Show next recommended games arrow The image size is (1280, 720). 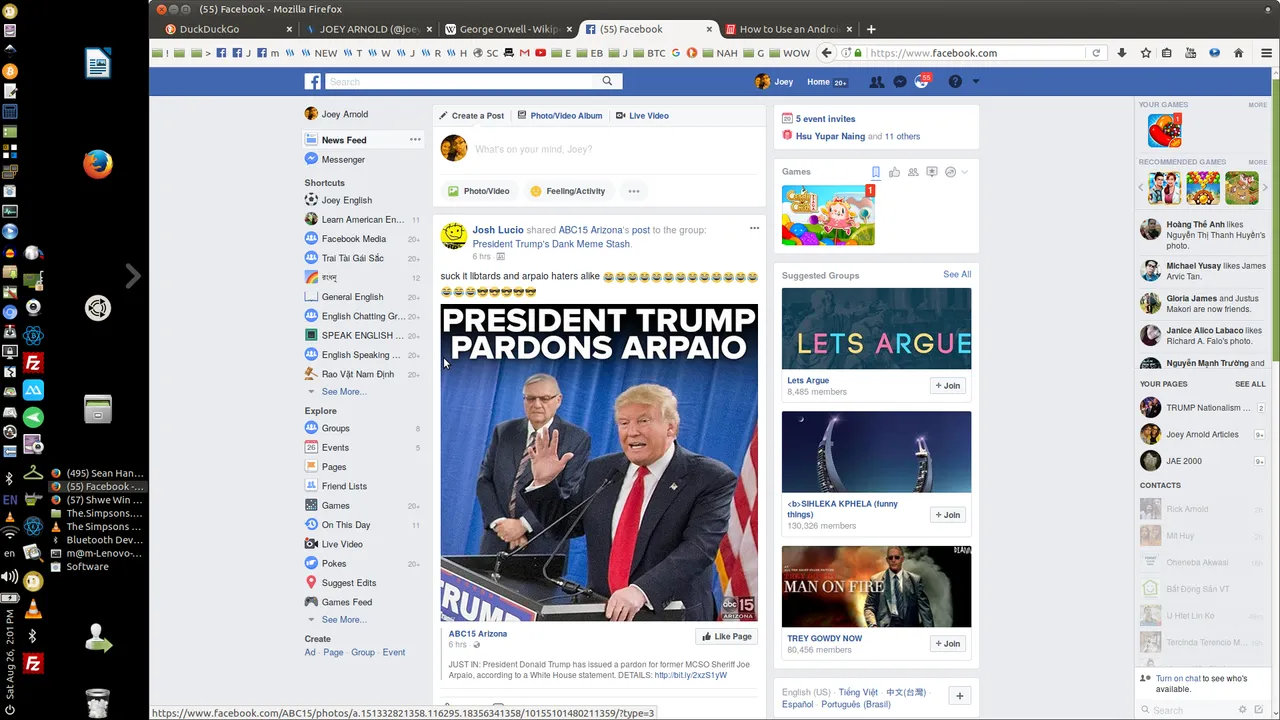pos(1265,187)
